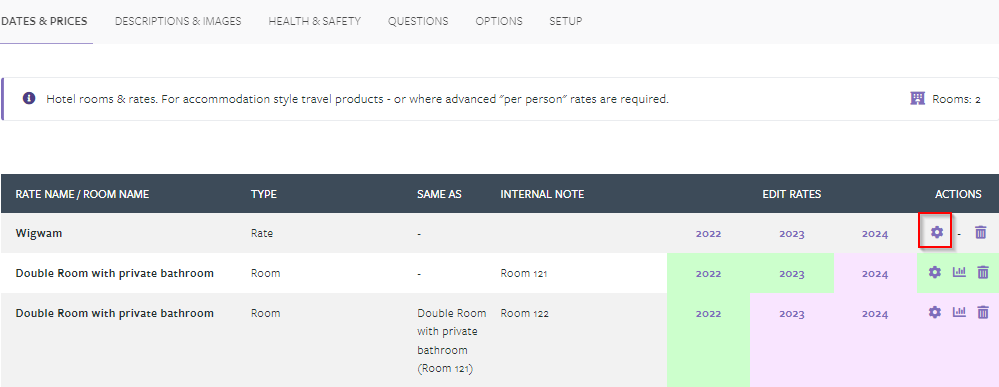Open the Health & Safety tab

pos(315,21)
